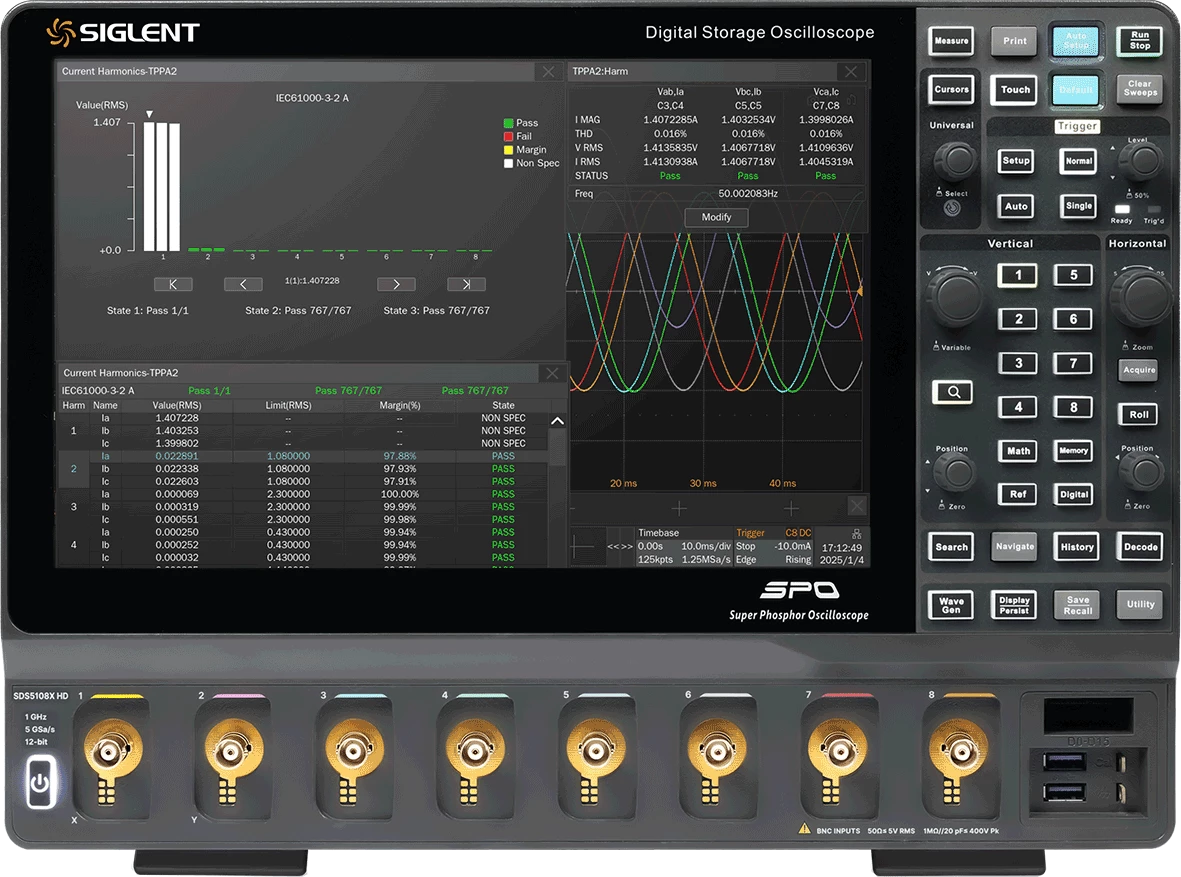Open the Decode menu

[x=1140, y=547]
